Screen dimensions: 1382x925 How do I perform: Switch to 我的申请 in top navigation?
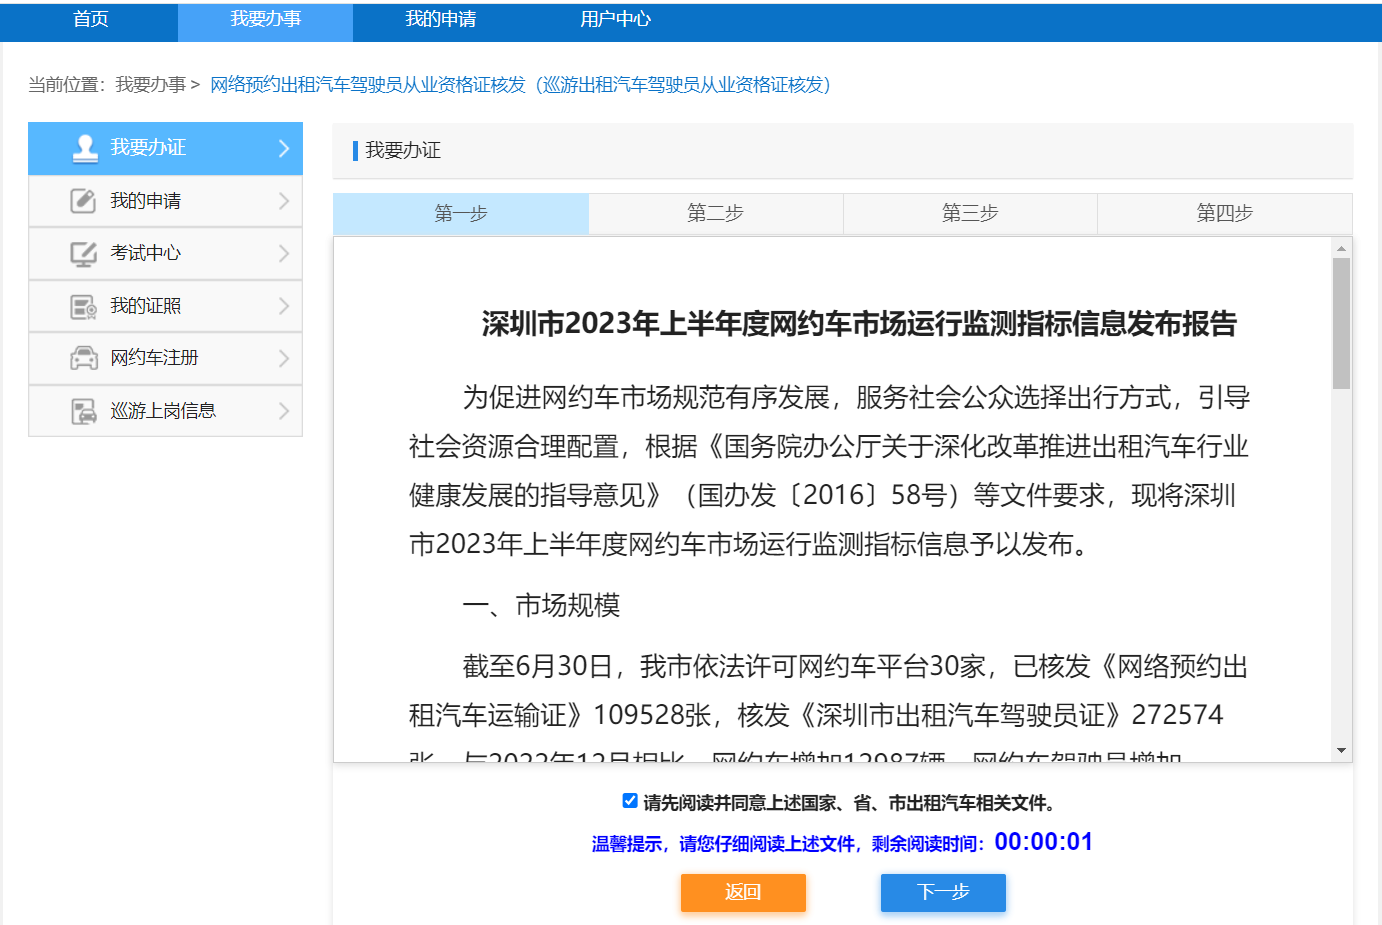coord(440,19)
